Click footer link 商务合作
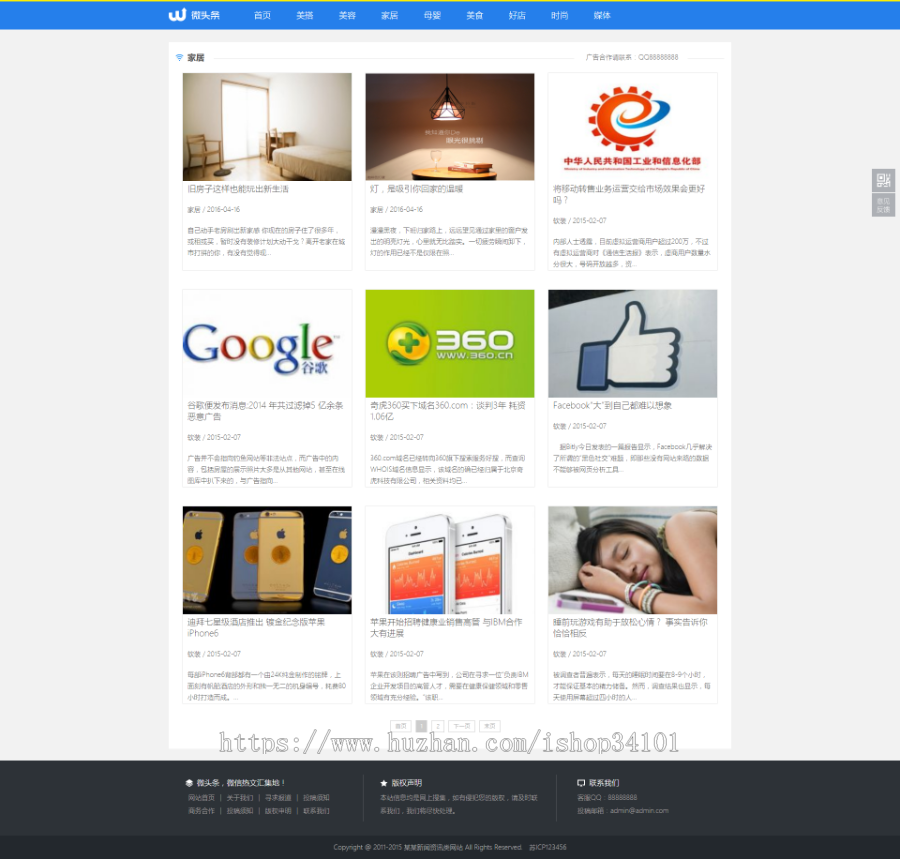This screenshot has width=900, height=859. [x=201, y=811]
